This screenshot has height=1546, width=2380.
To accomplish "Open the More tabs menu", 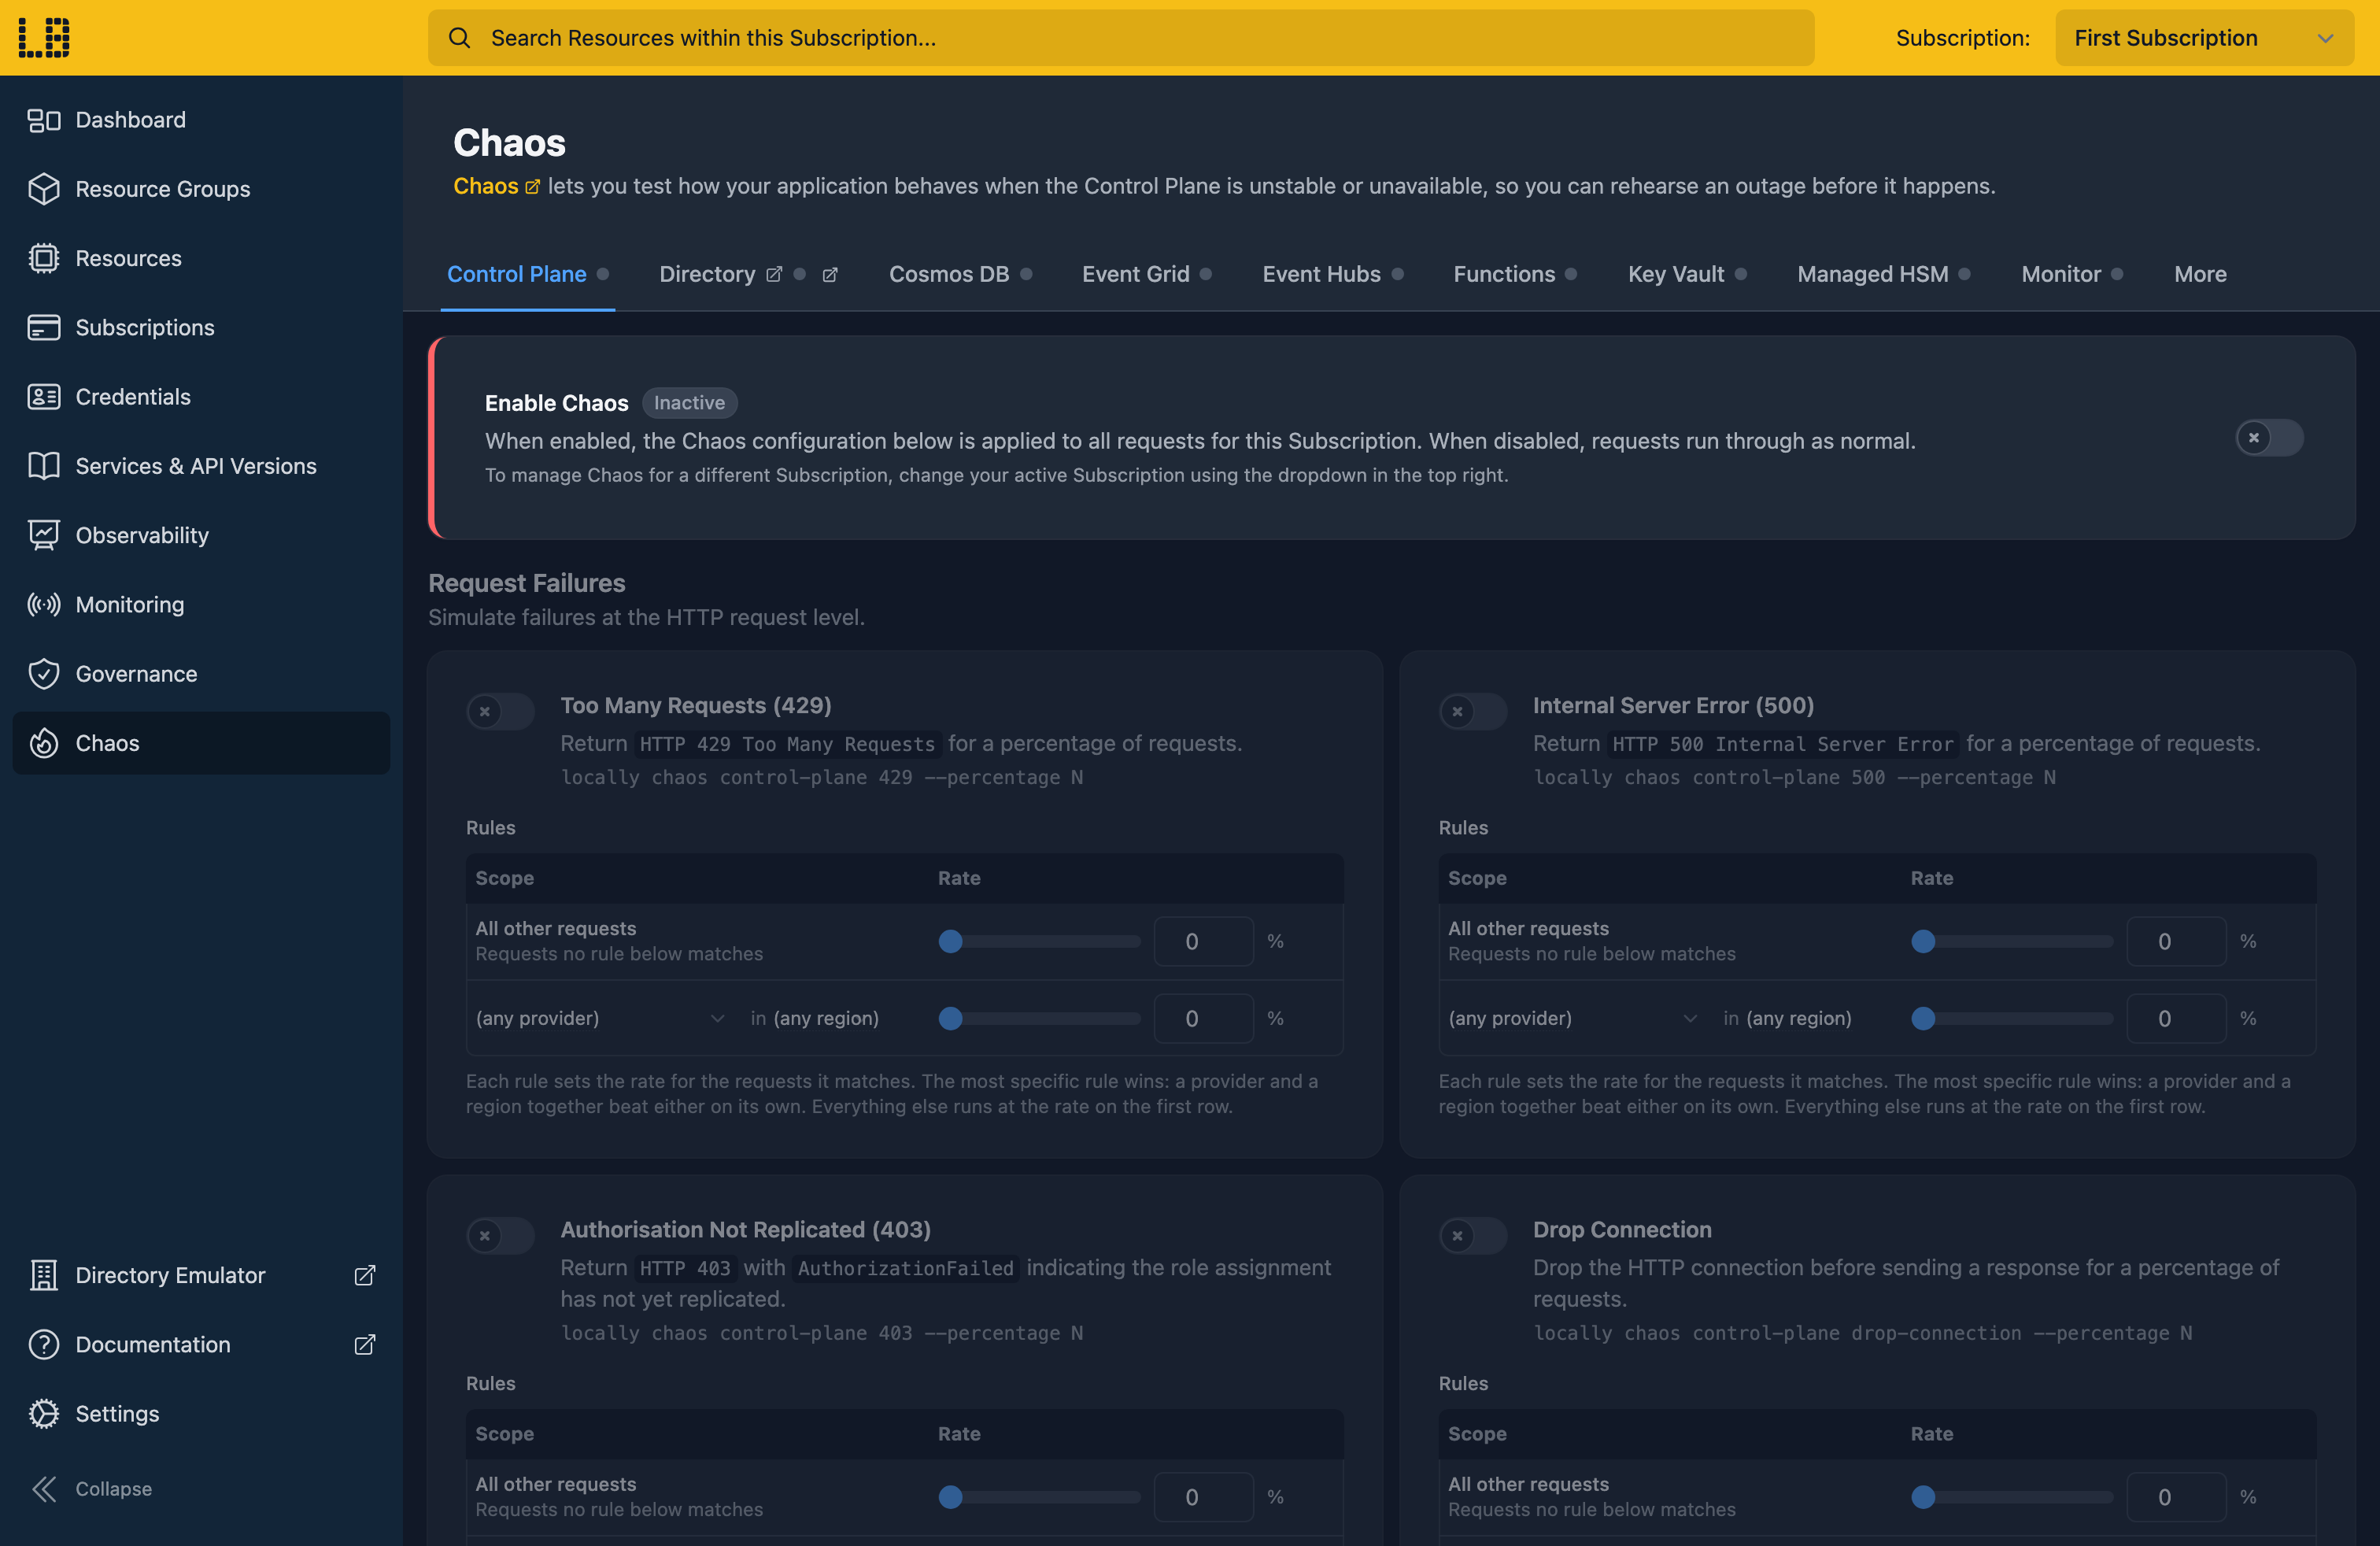I will (x=2200, y=274).
